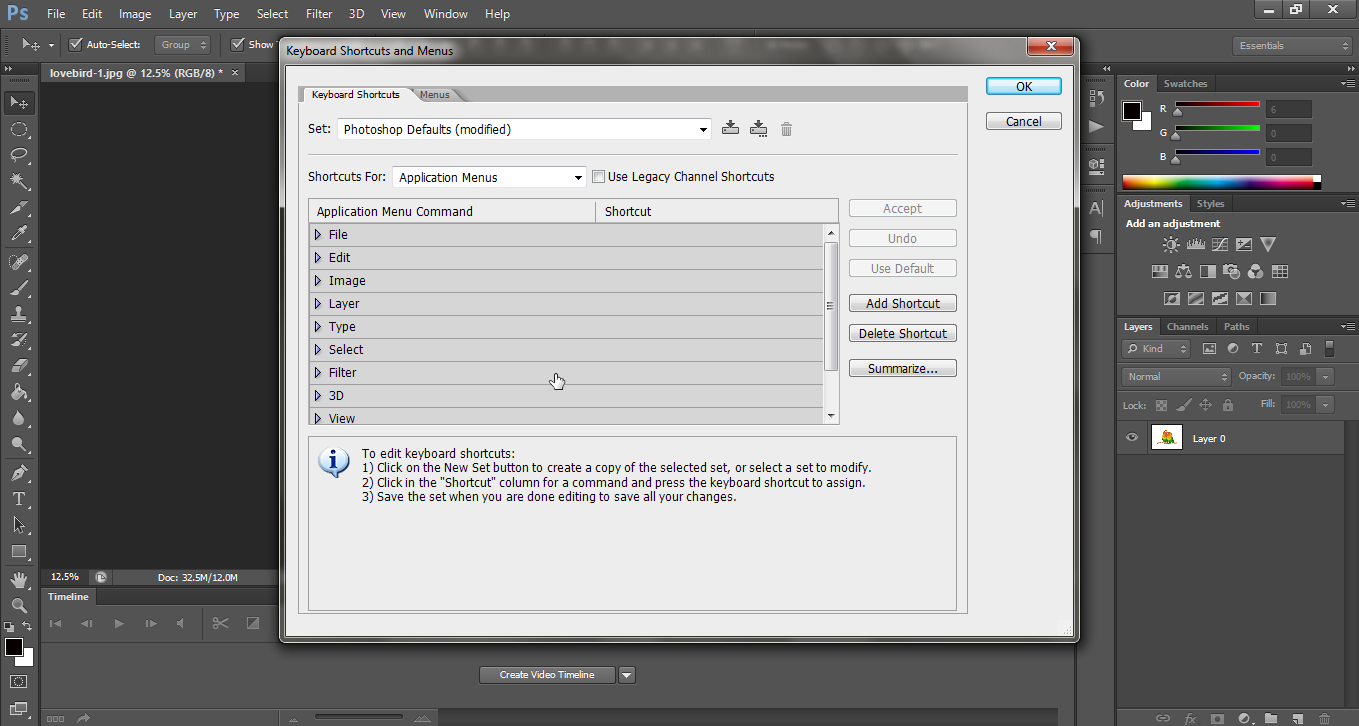1359x726 pixels.
Task: Switch to the Paths tab
Action: tap(1237, 327)
